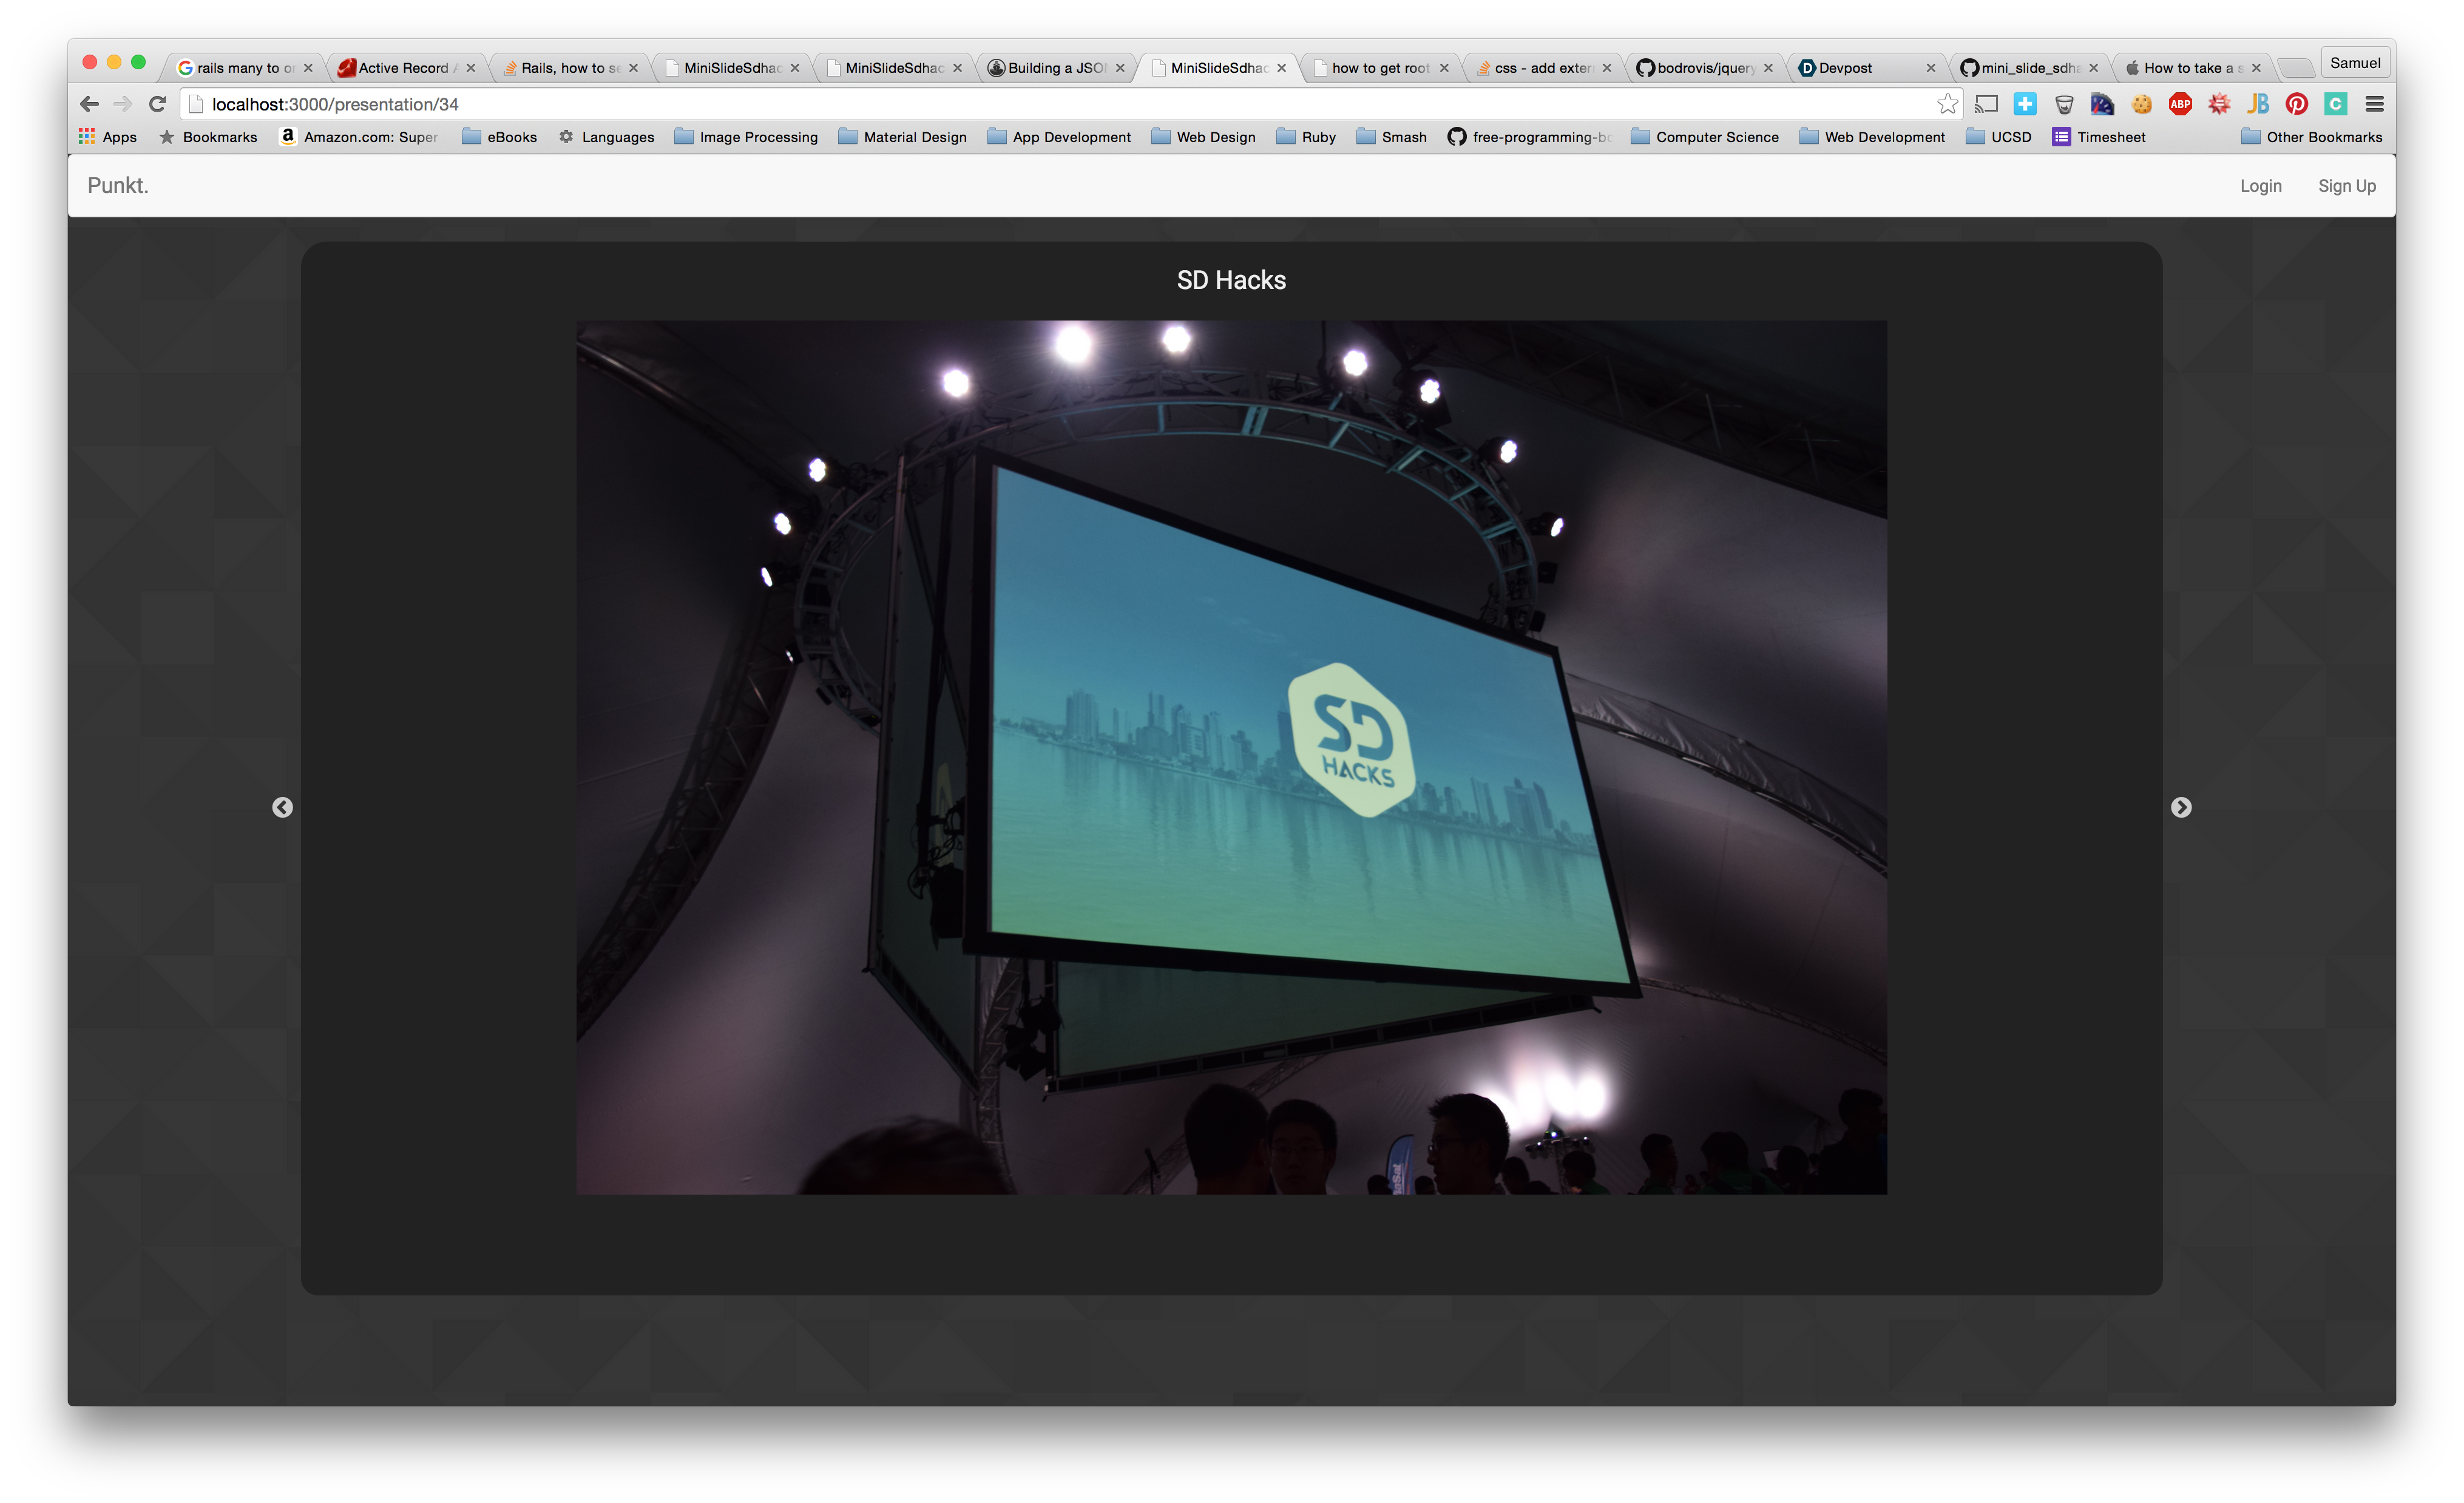The image size is (2464, 1503).
Task: Click the Login link
Action: 2260,186
